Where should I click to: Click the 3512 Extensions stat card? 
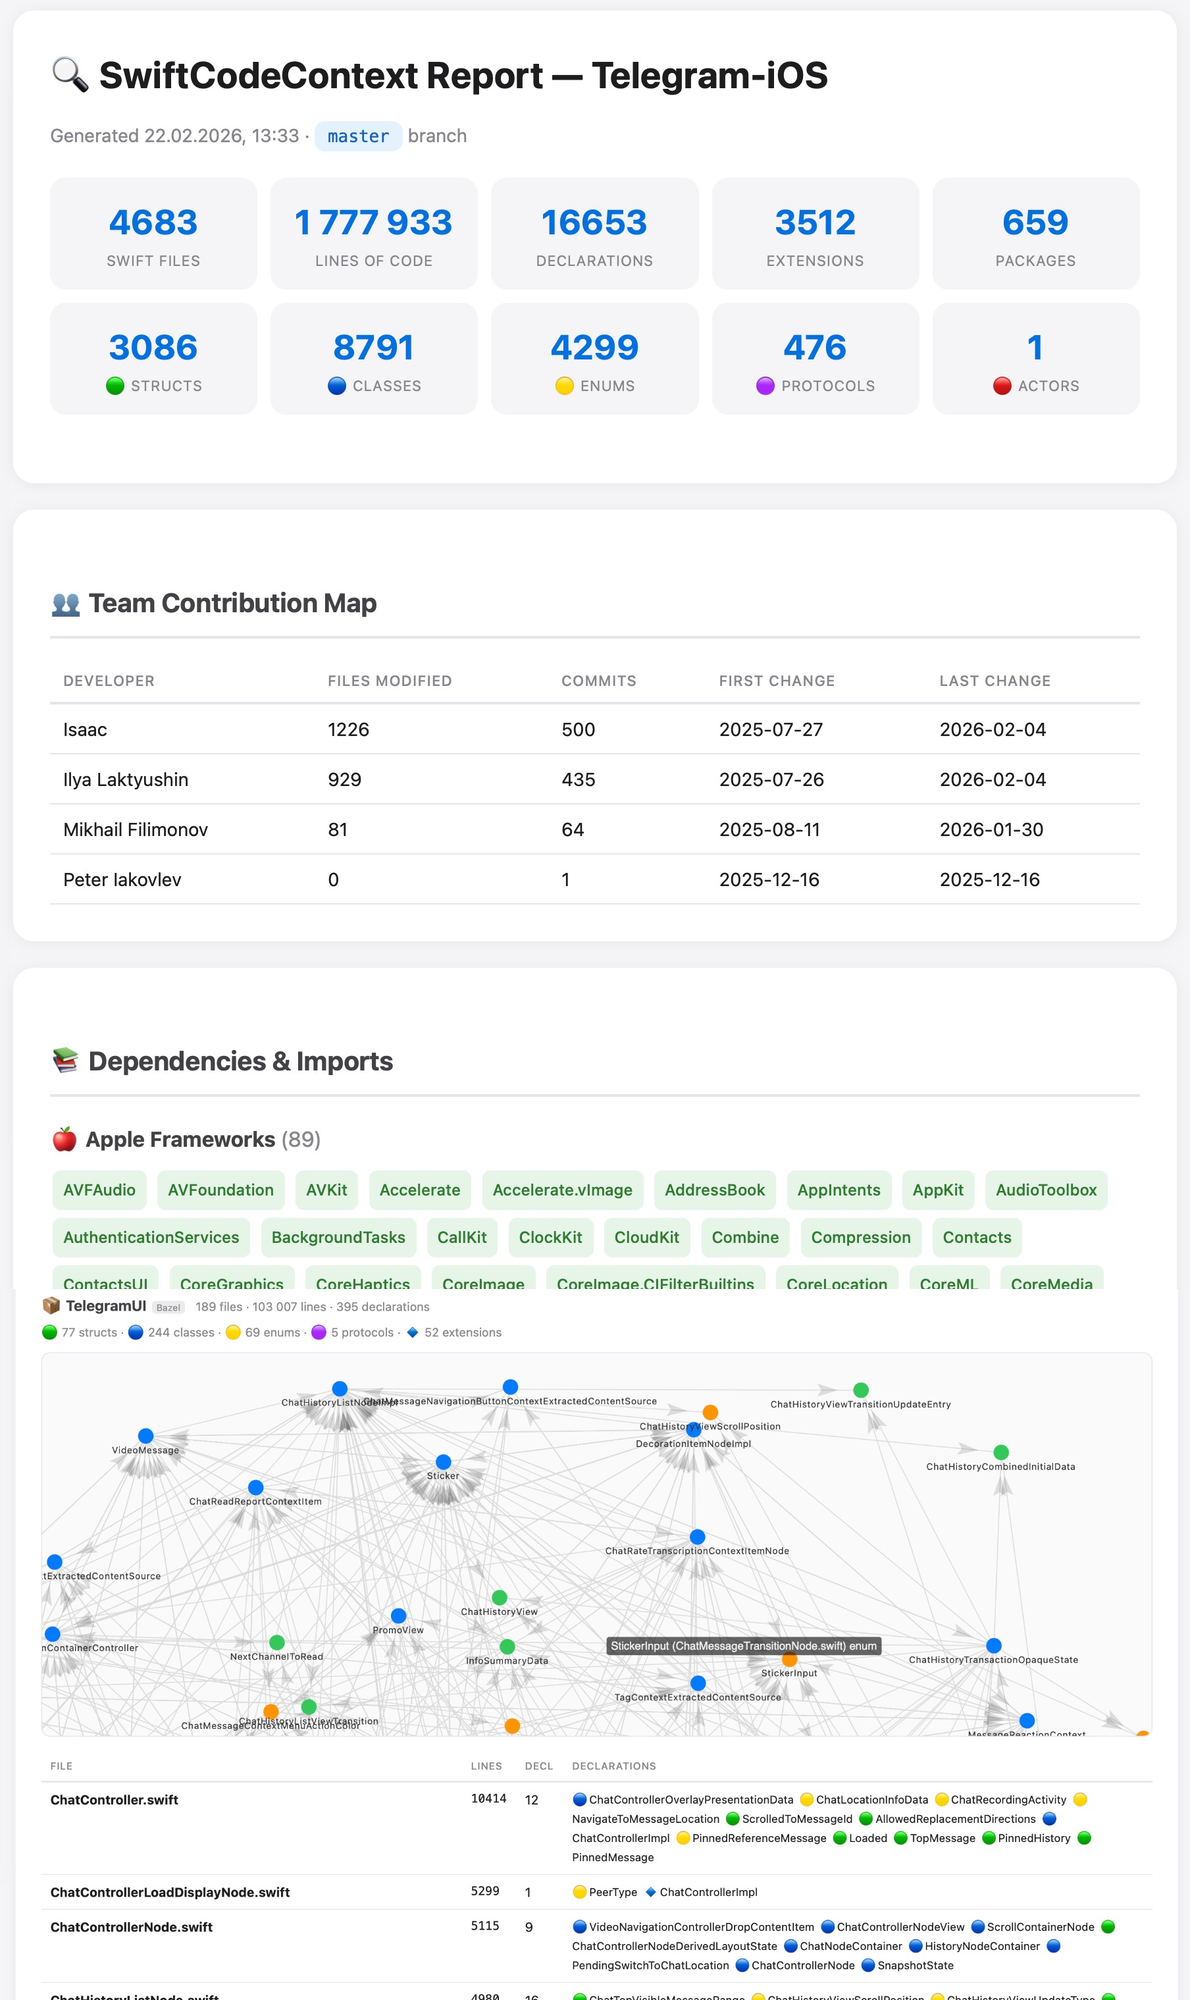coord(815,234)
